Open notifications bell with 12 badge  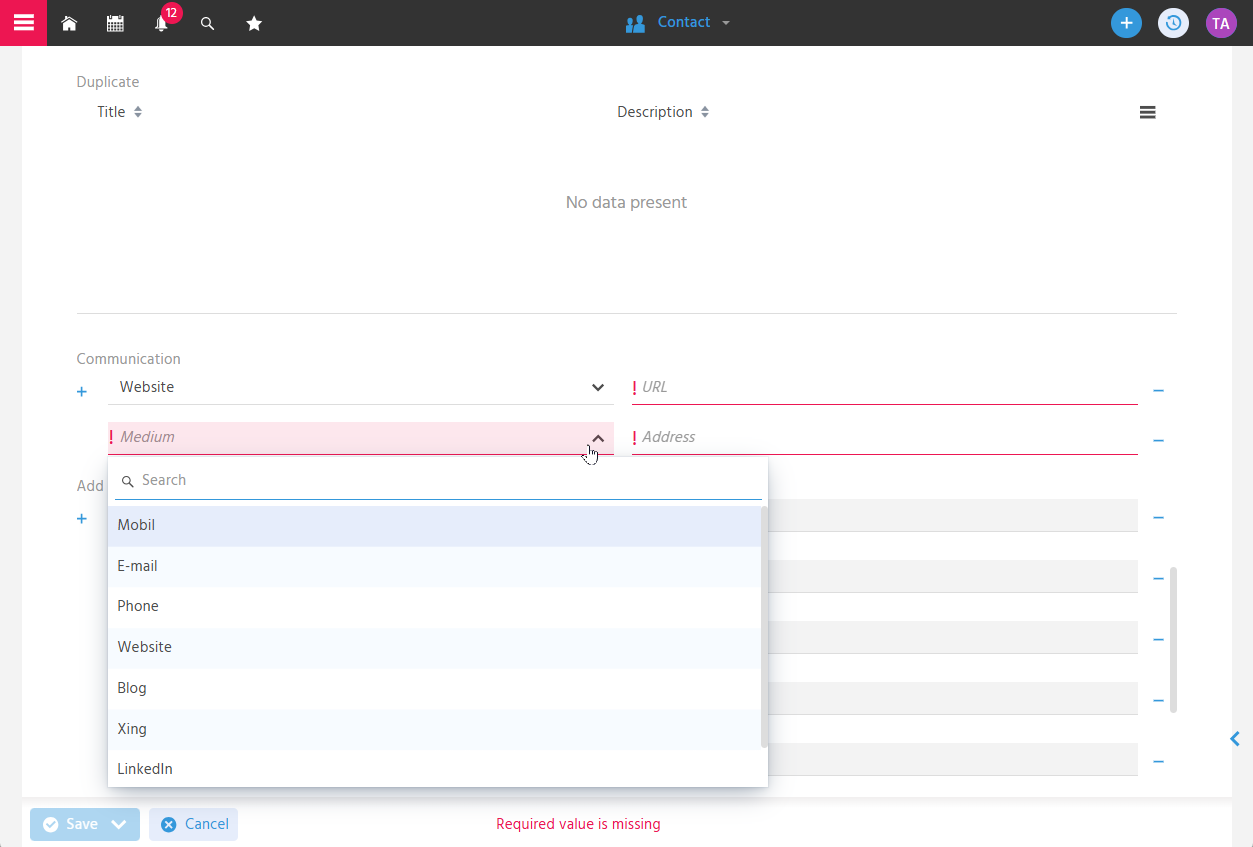(x=162, y=22)
